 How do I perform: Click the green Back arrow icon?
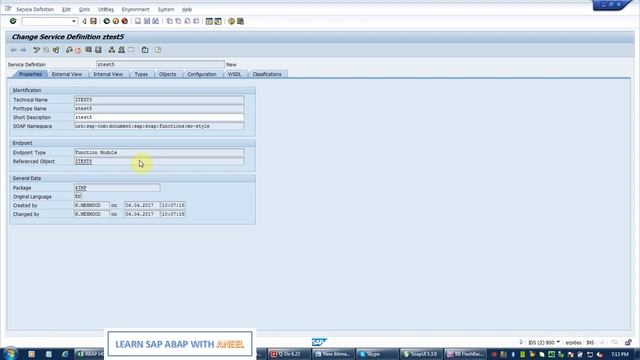107,21
